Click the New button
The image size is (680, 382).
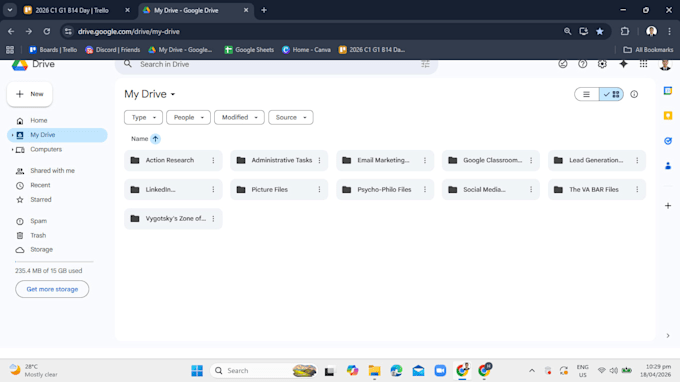[29, 94]
